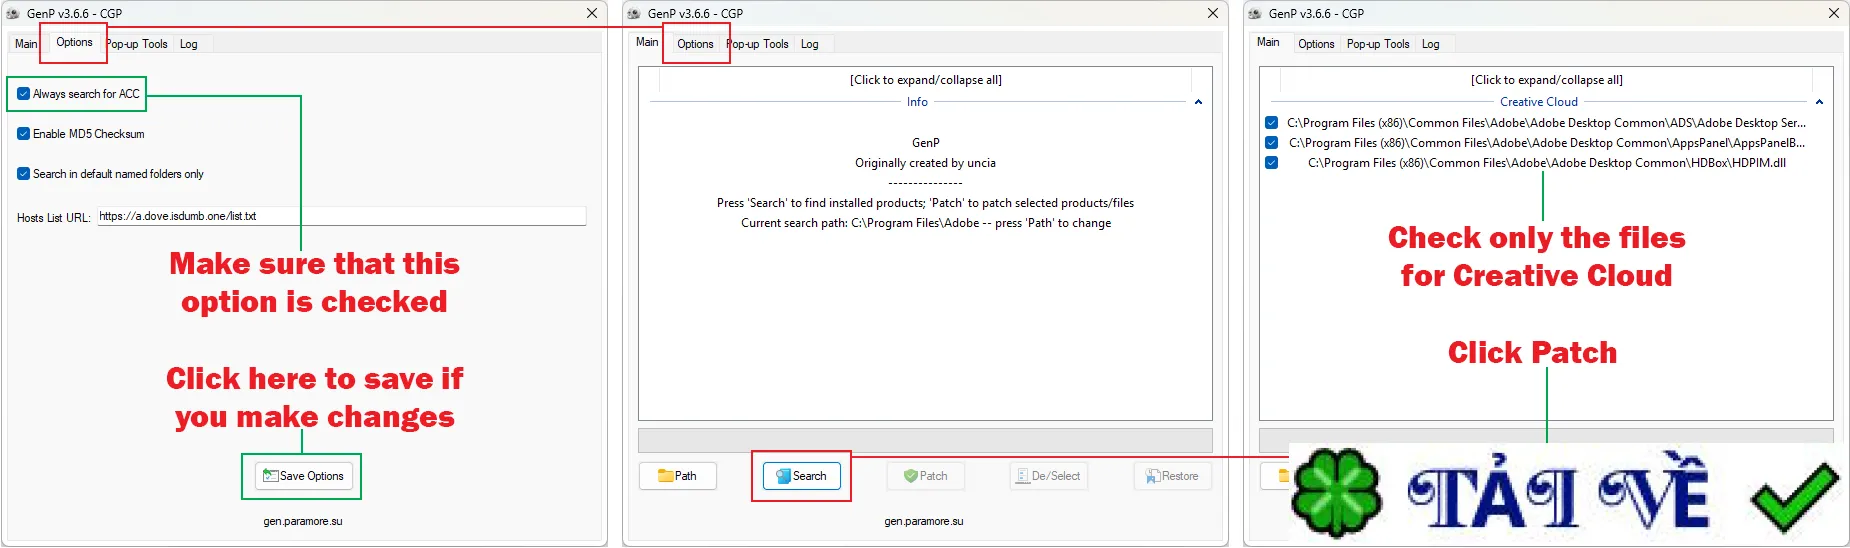Open the Pop-up Tools tab in the left window
Viewport: 1850px width, 548px height.
(x=137, y=44)
